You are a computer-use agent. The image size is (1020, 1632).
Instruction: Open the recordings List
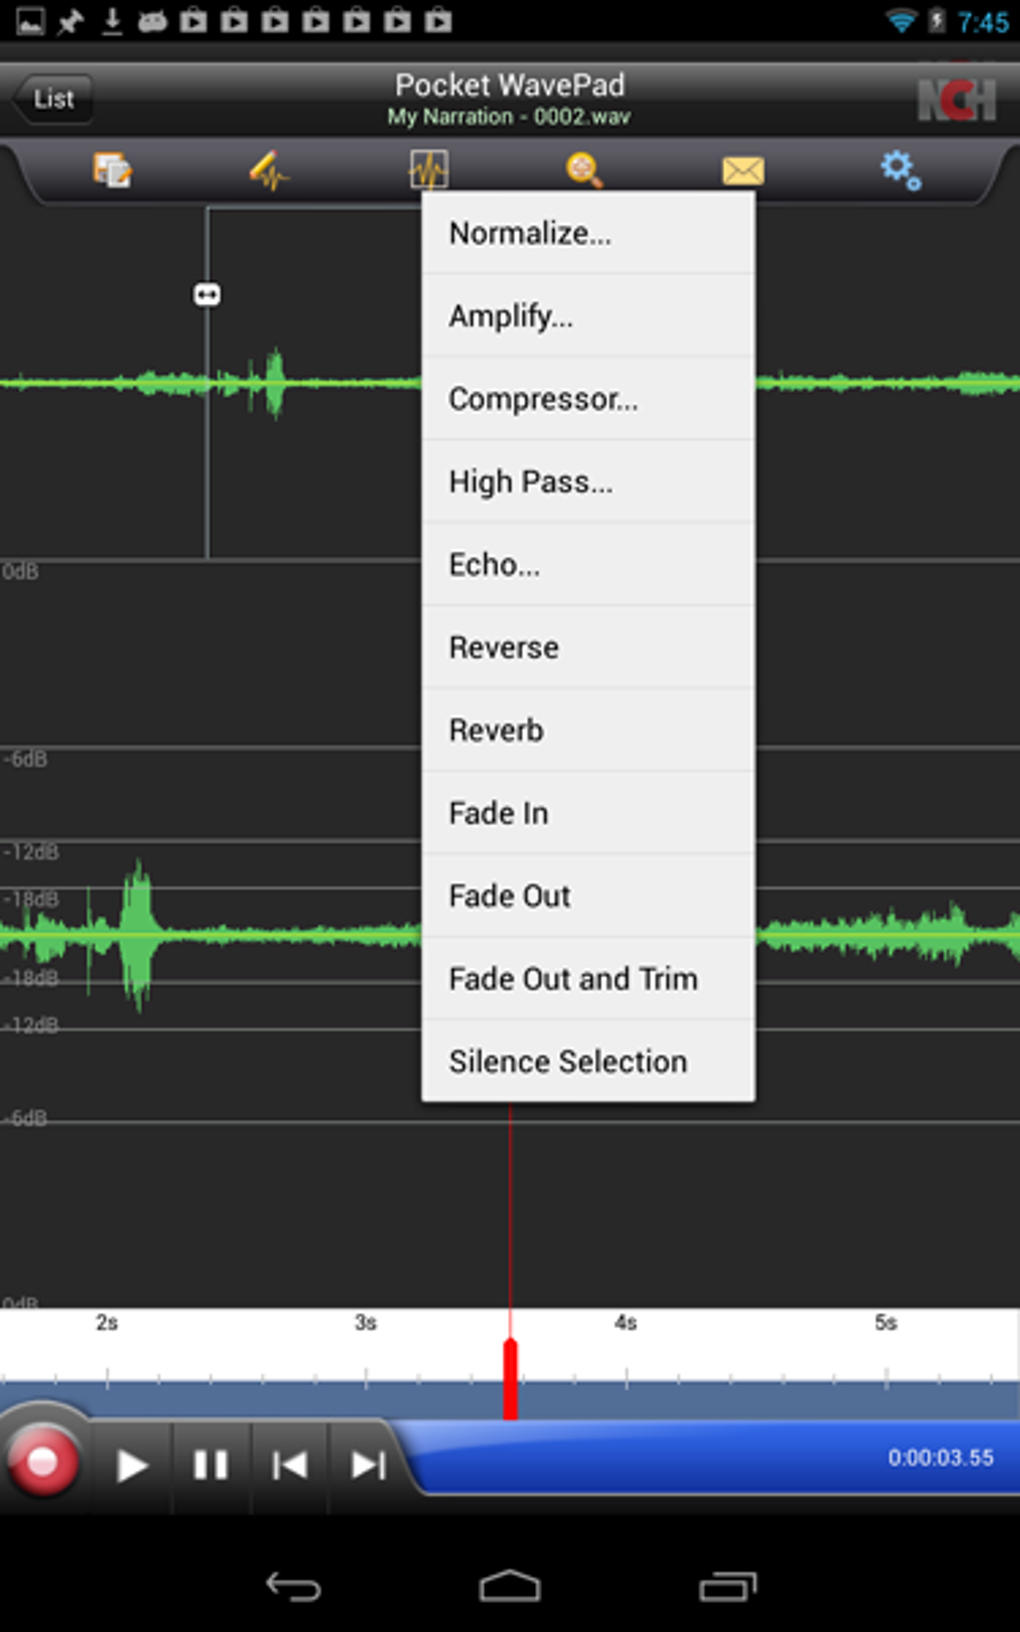(52, 97)
